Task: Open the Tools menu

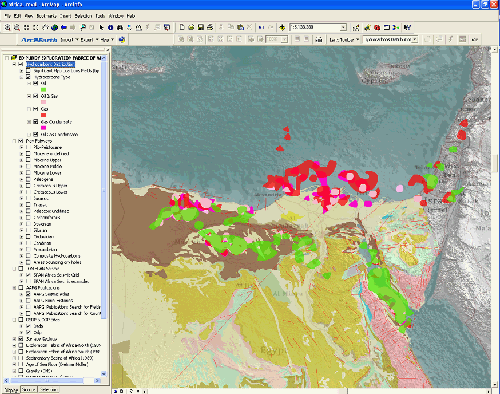Action: pyautogui.click(x=100, y=16)
